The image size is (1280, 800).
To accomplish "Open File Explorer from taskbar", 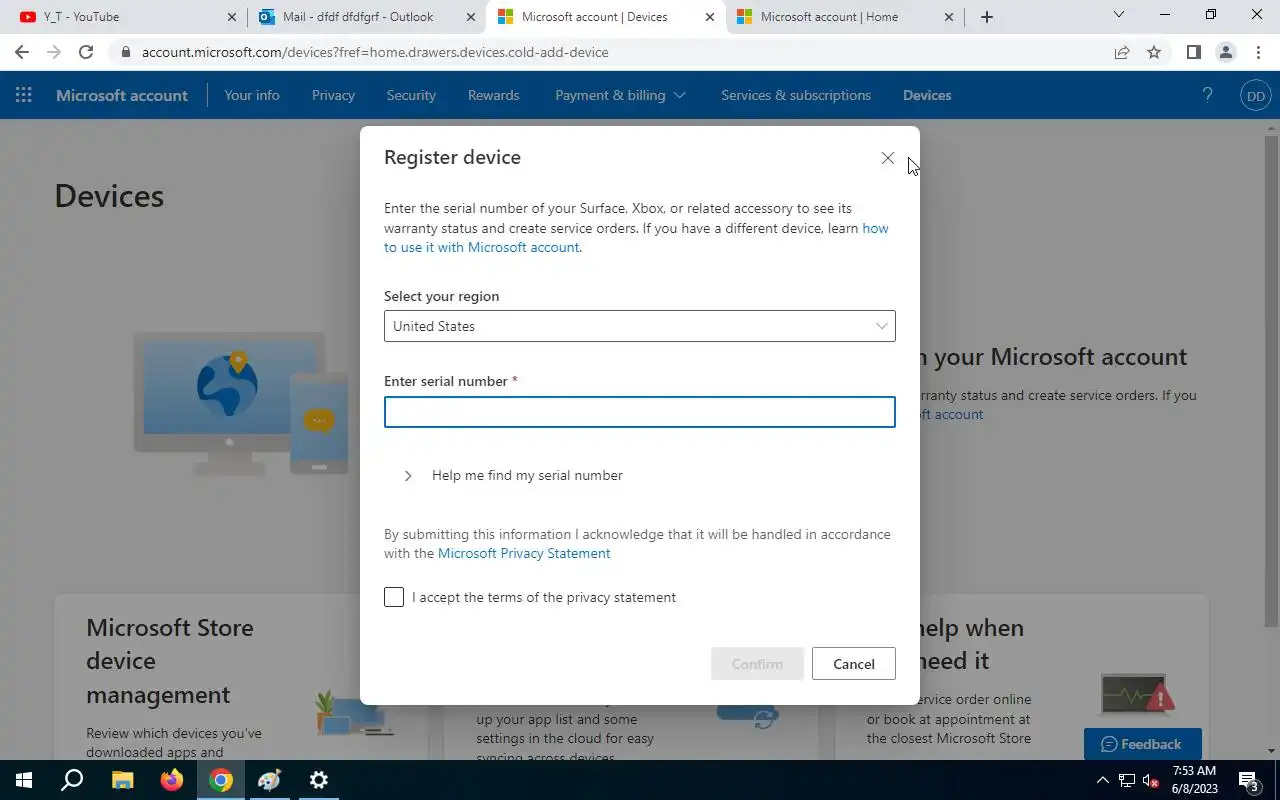I will click(122, 780).
